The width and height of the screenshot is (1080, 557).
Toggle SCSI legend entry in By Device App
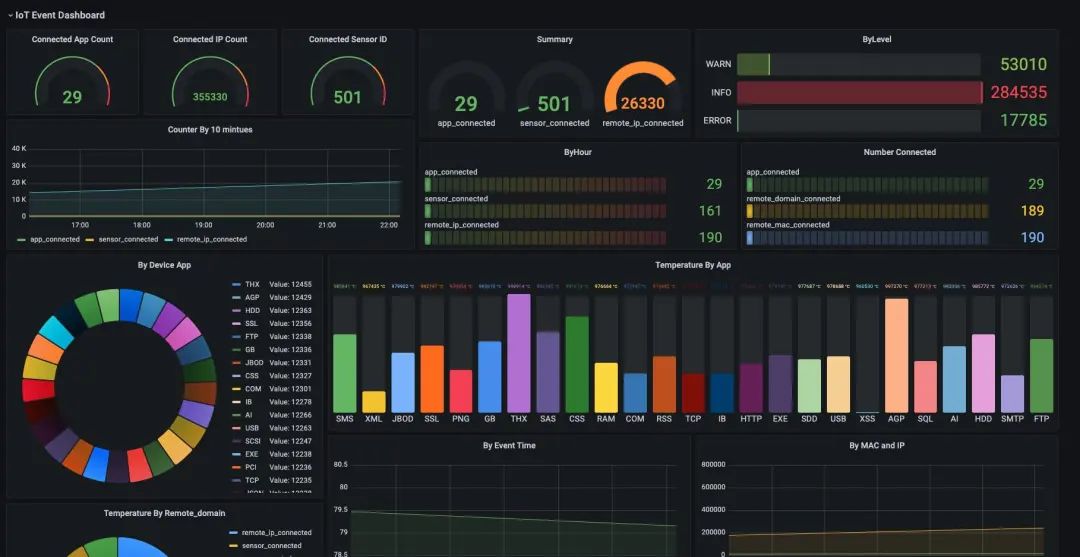pos(253,441)
